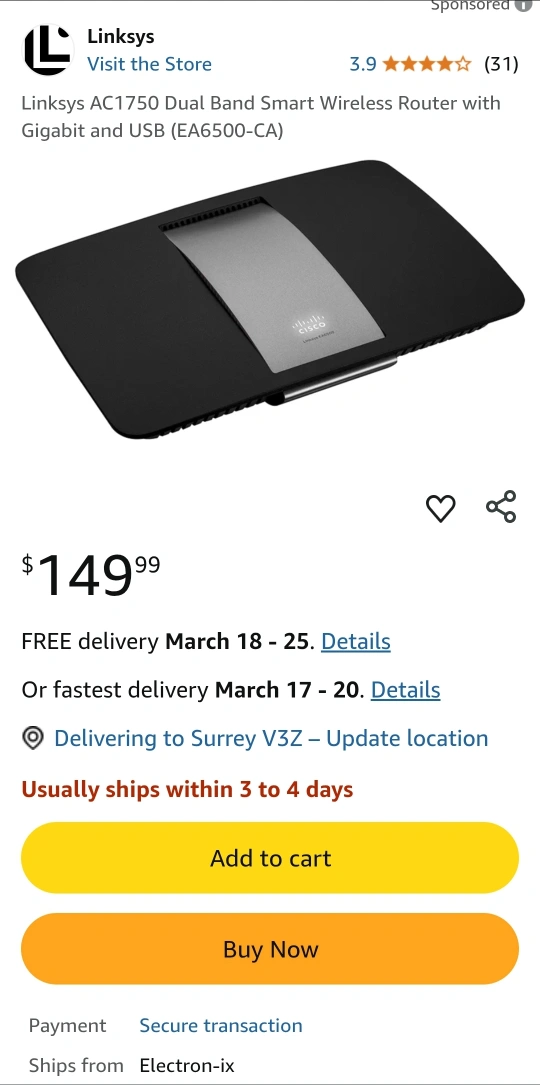The image size is (540, 1085).
Task: Click Add to cart button
Action: (270, 858)
